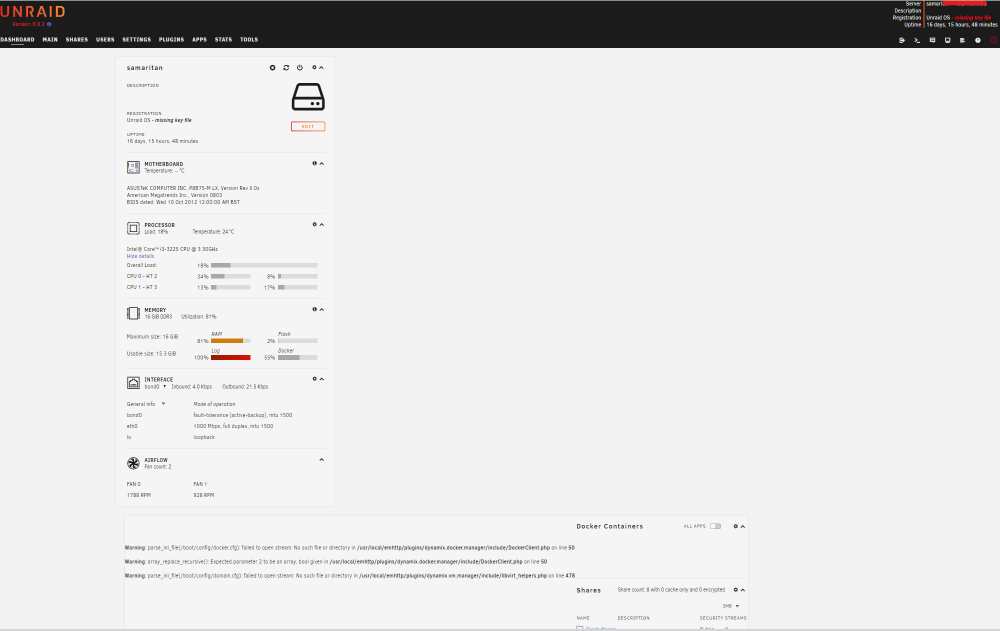Click the 'missing key file' text in header

click(973, 18)
